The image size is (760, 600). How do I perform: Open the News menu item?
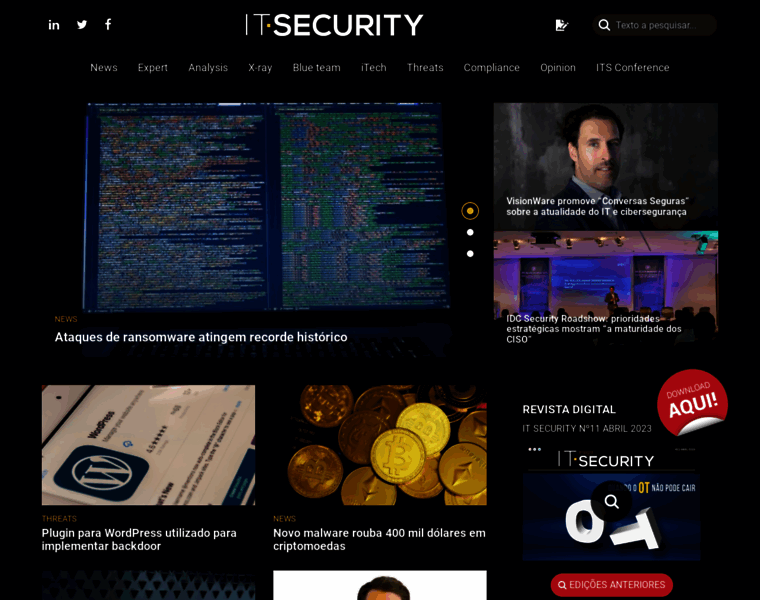[x=104, y=67]
